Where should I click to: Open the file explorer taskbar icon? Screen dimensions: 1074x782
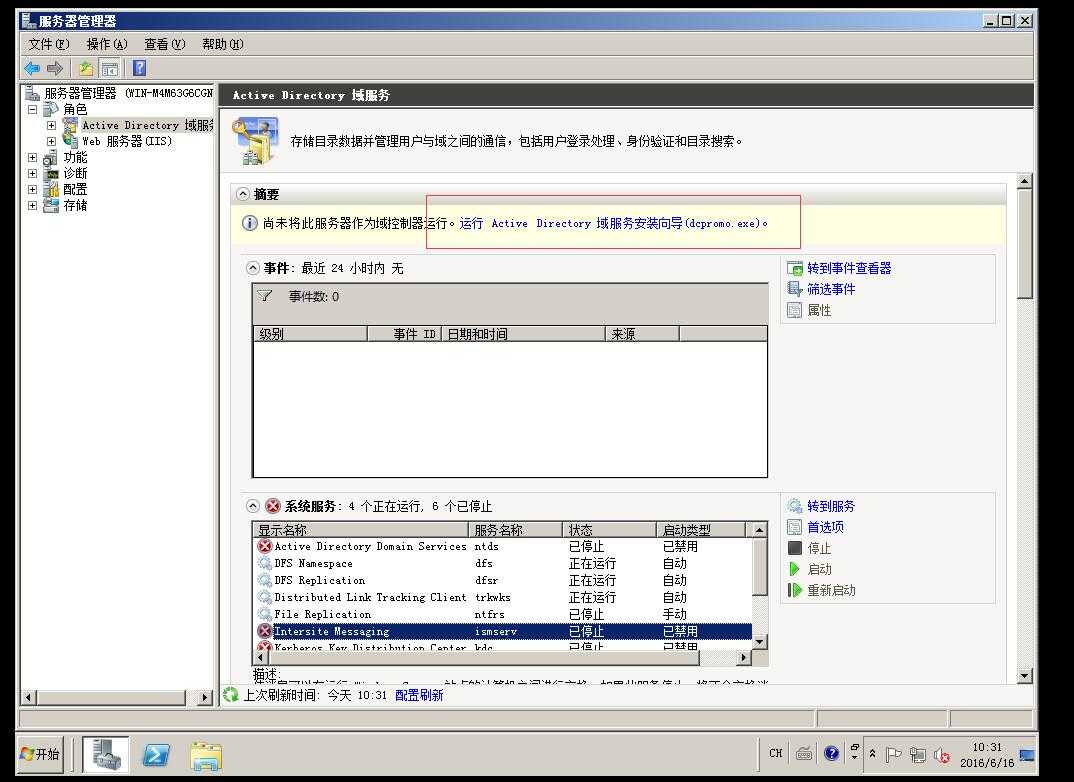(x=205, y=756)
